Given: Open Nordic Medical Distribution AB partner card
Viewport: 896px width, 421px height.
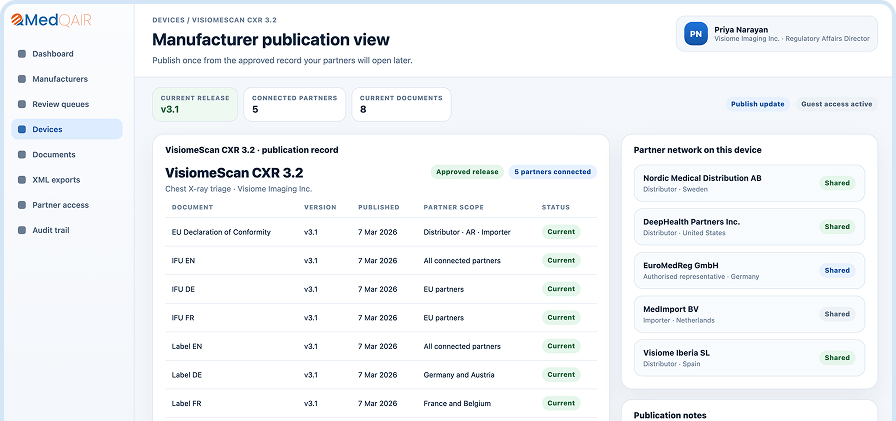Looking at the screenshot, I should click(x=749, y=183).
